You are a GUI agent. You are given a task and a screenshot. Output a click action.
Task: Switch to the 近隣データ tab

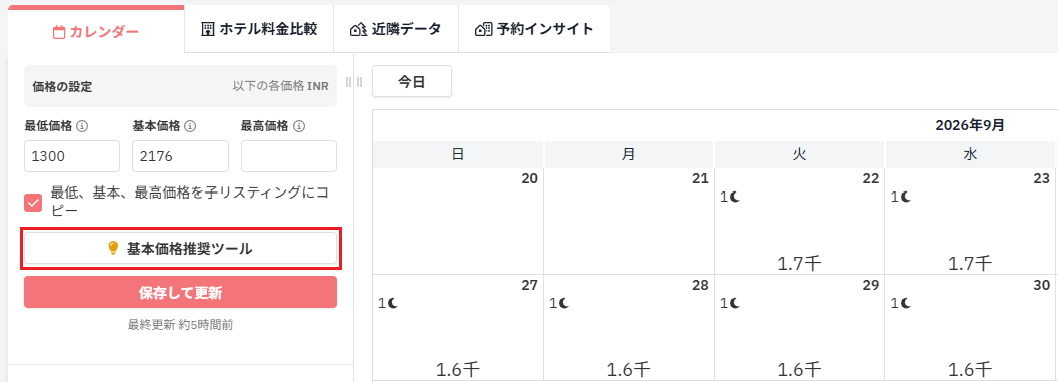point(396,29)
